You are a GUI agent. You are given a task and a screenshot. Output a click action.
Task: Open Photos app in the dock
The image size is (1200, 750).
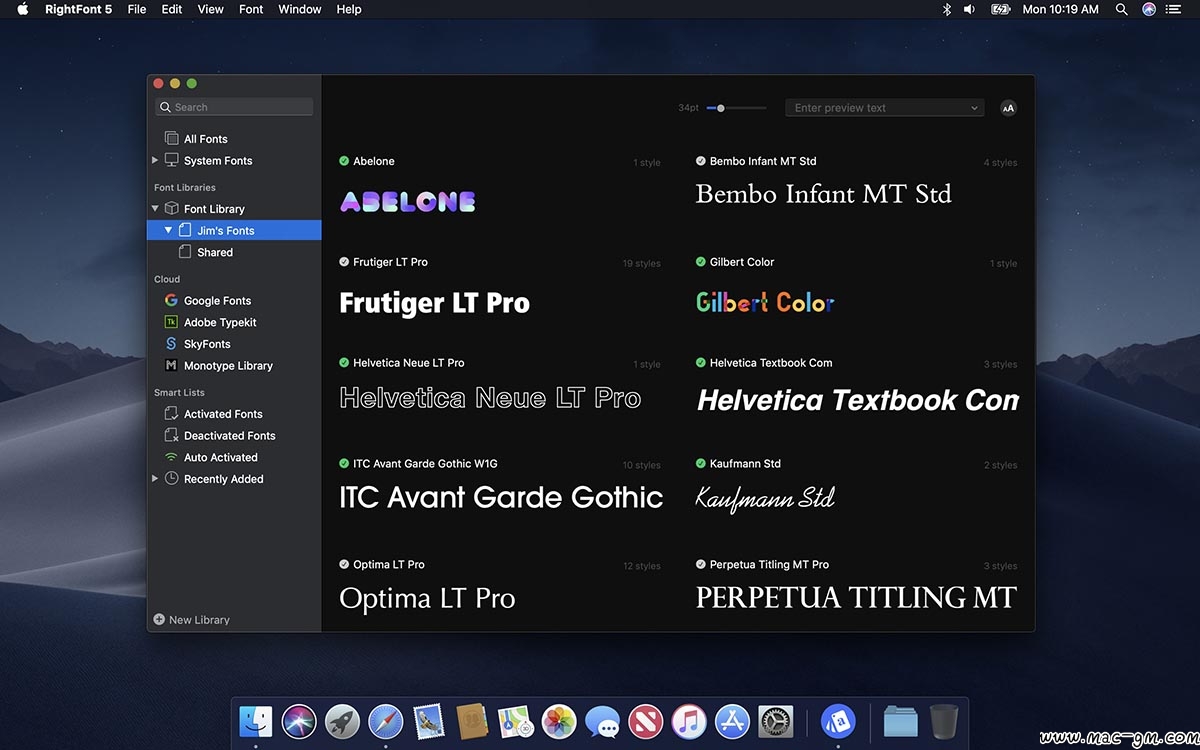[x=559, y=721]
